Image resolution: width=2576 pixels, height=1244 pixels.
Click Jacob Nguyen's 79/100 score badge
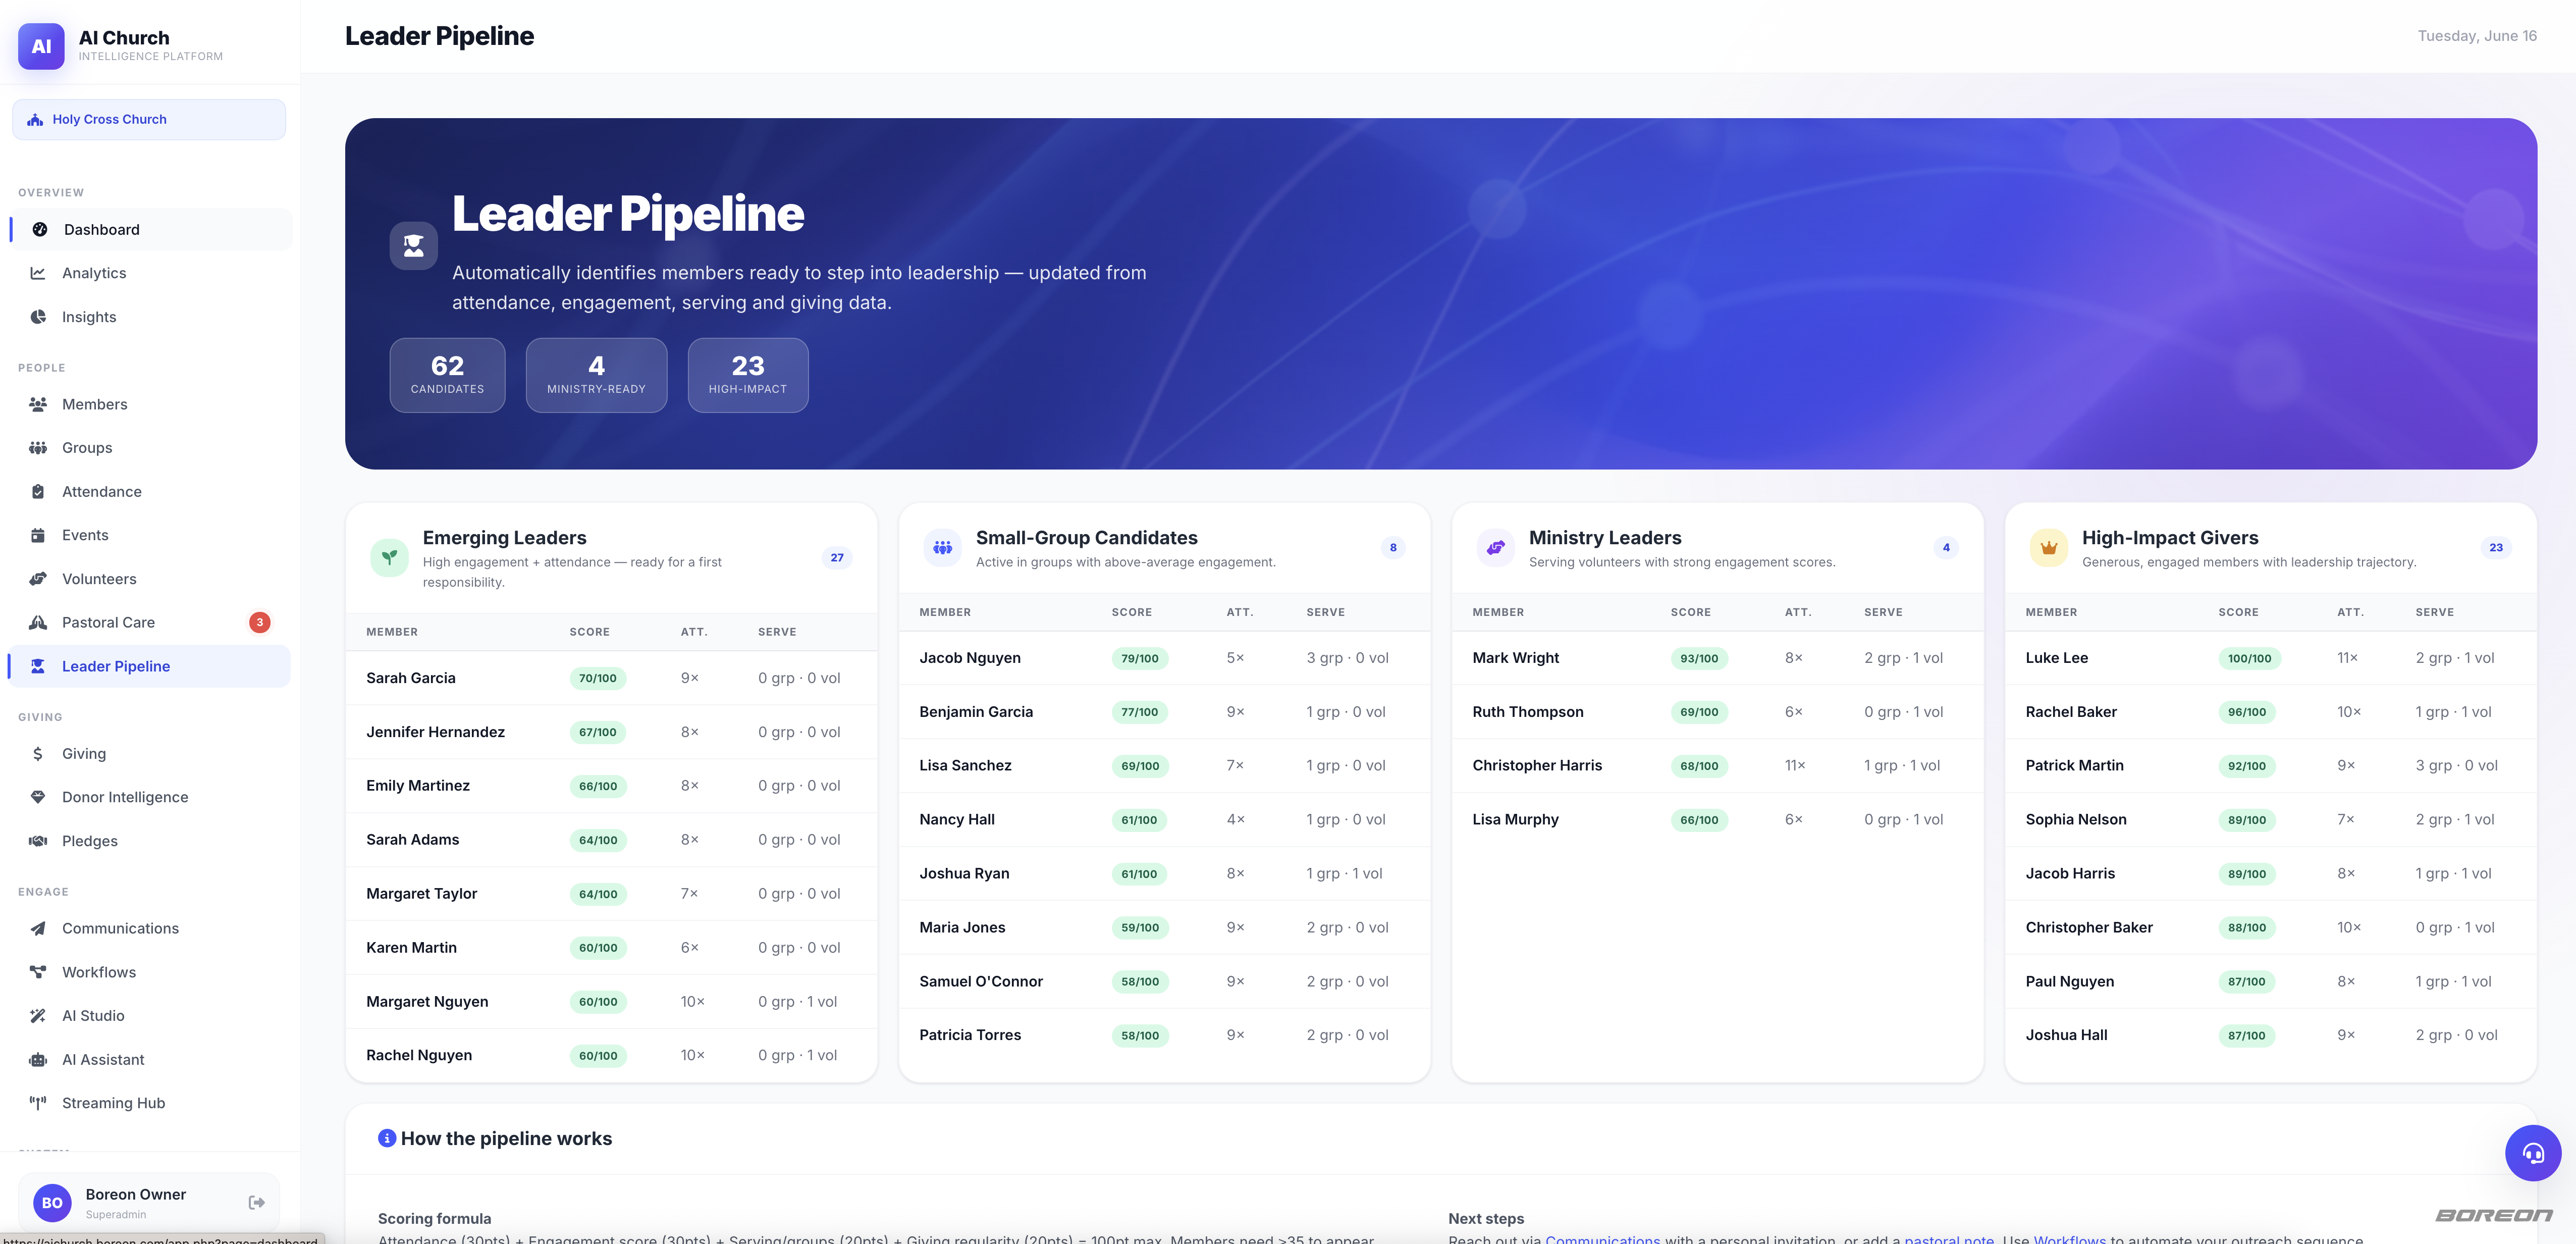click(1140, 658)
